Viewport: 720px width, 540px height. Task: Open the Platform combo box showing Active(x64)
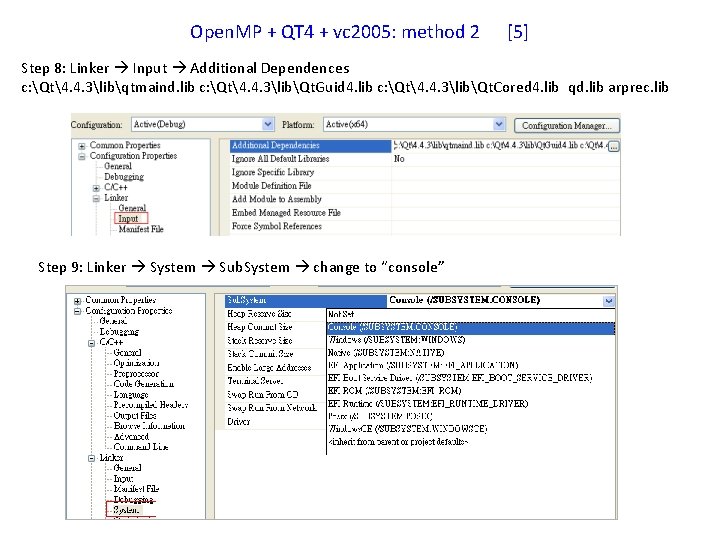[x=414, y=124]
